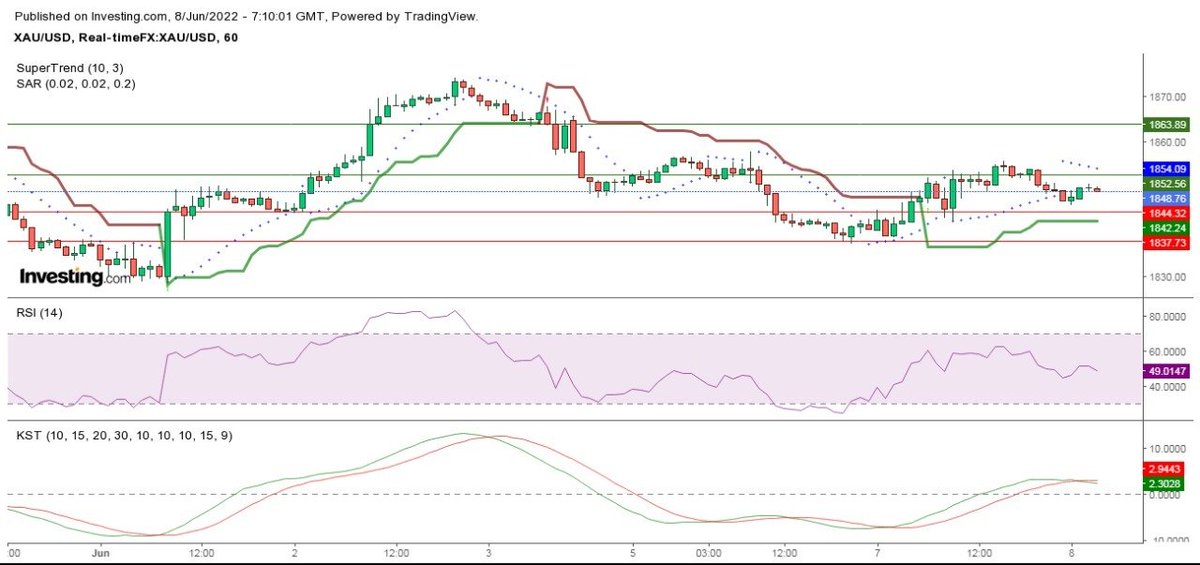1200x565 pixels.
Task: Select the KST indicator parameters label
Action: 125,437
